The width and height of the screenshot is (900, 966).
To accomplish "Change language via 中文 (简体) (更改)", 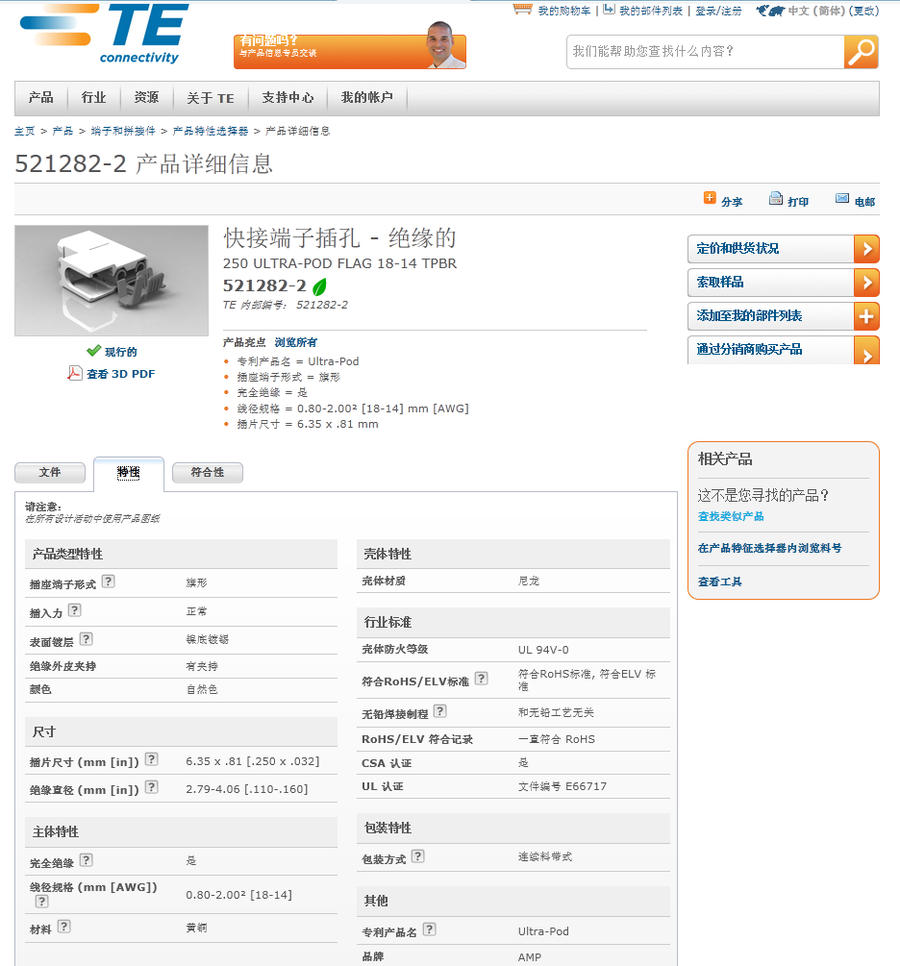I will click(833, 10).
